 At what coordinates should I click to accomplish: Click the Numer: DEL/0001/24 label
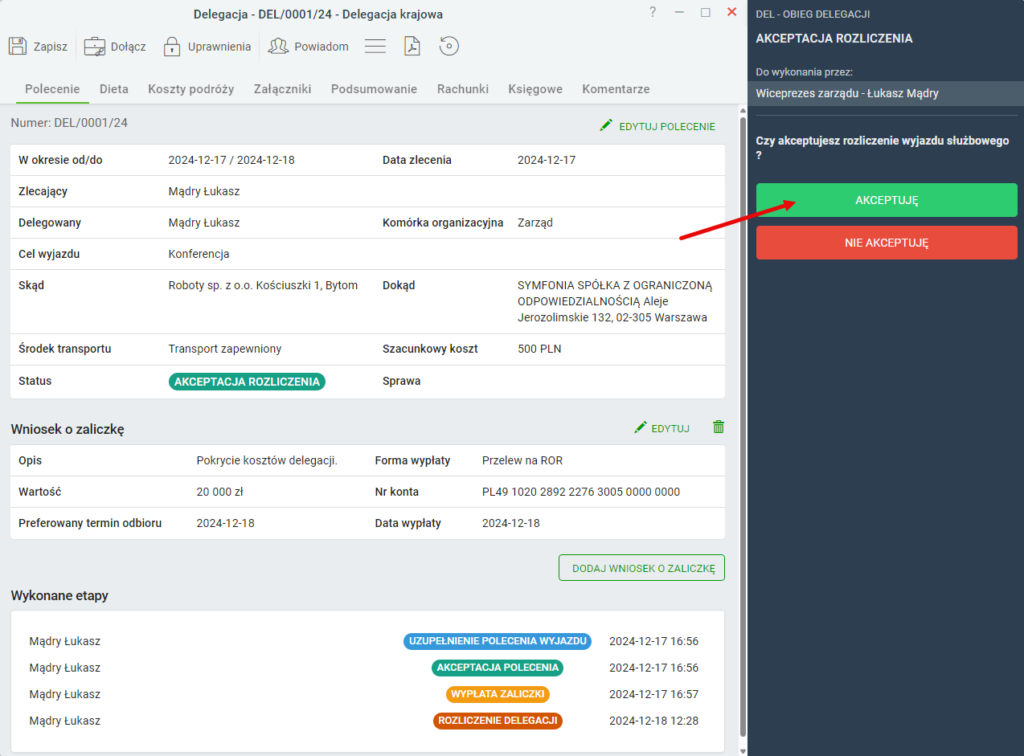[69, 123]
